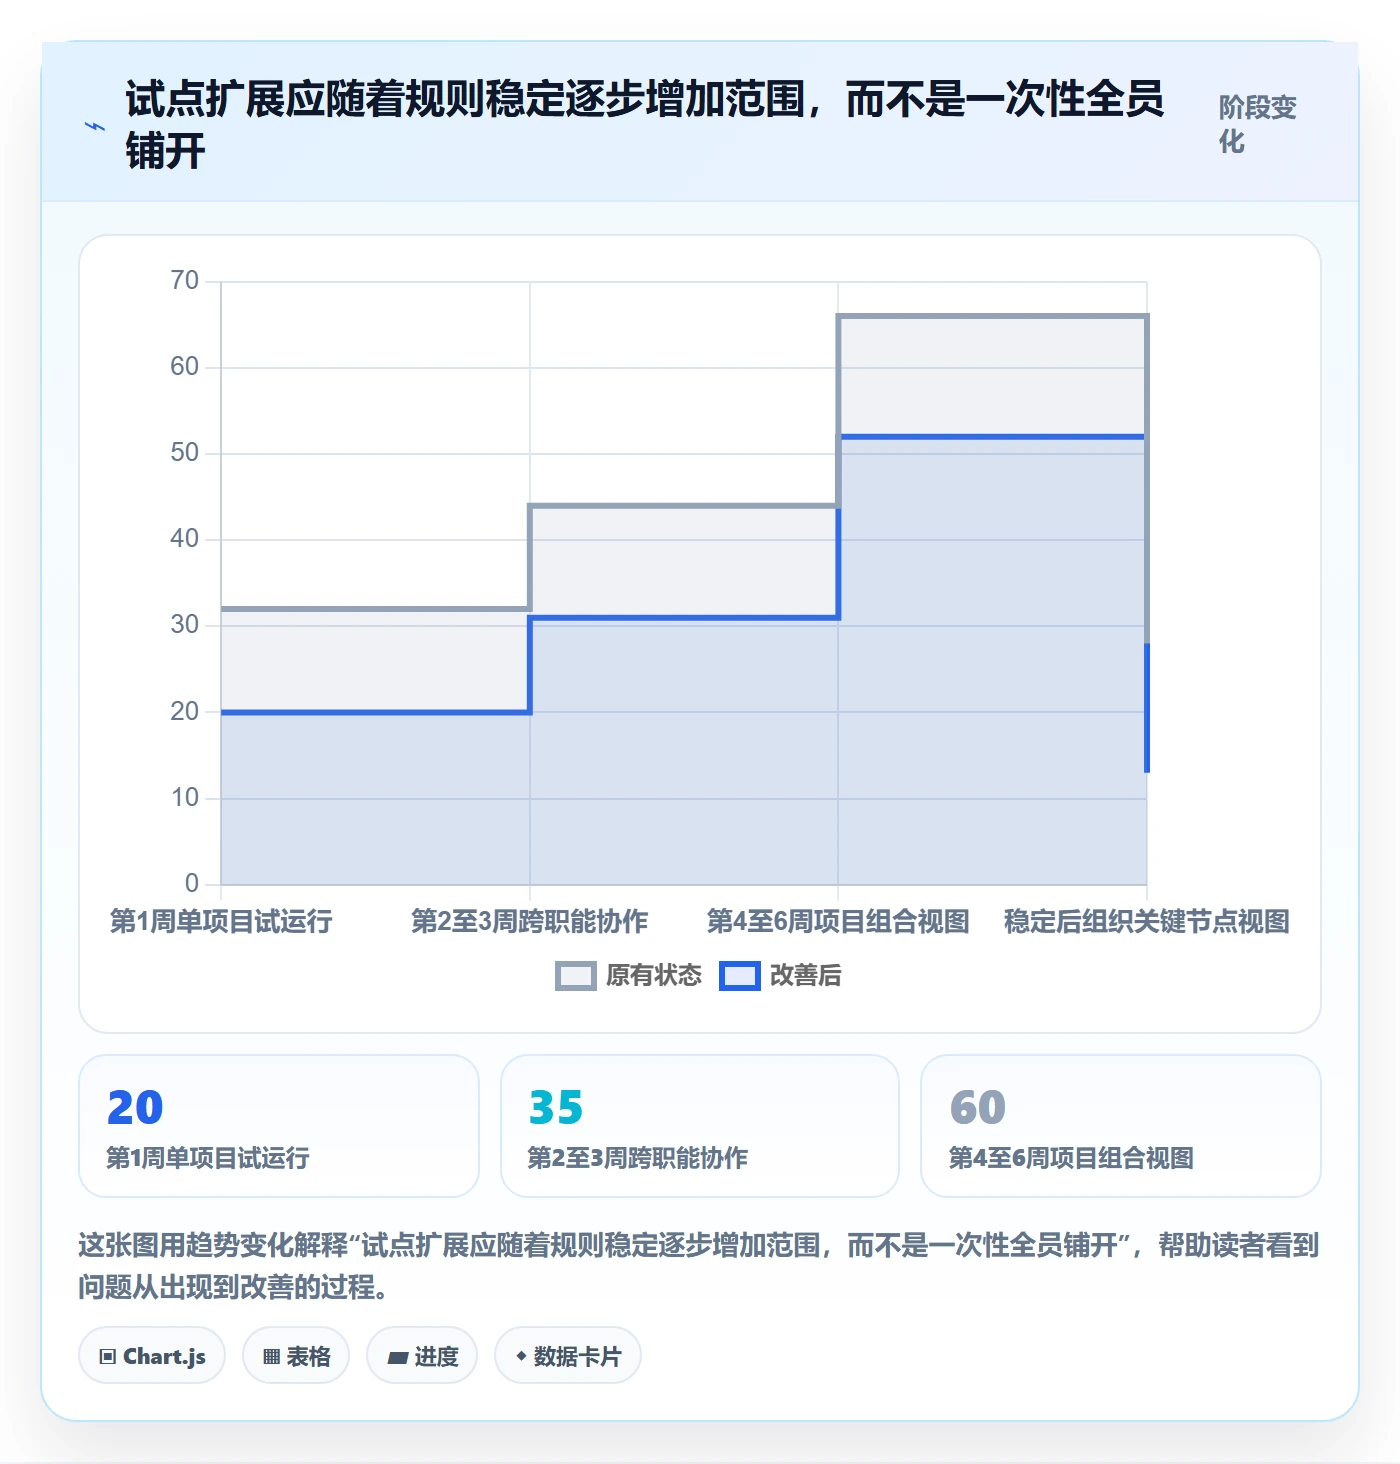Click the lightning icon beside the card title
The image size is (1400, 1464).
point(95,127)
